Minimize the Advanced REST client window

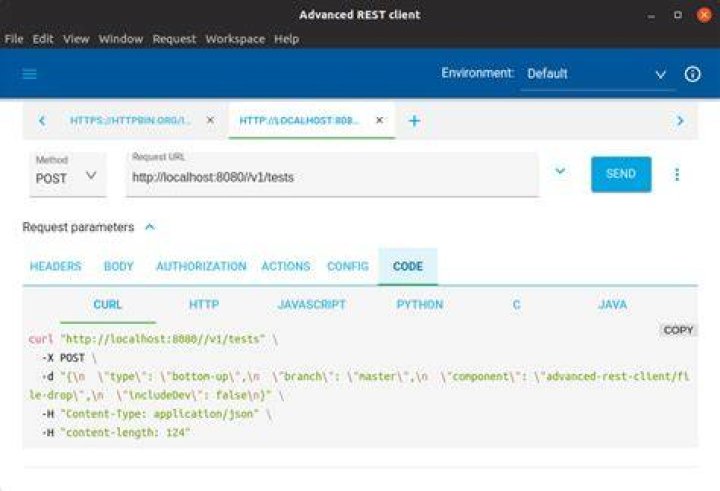pos(651,15)
